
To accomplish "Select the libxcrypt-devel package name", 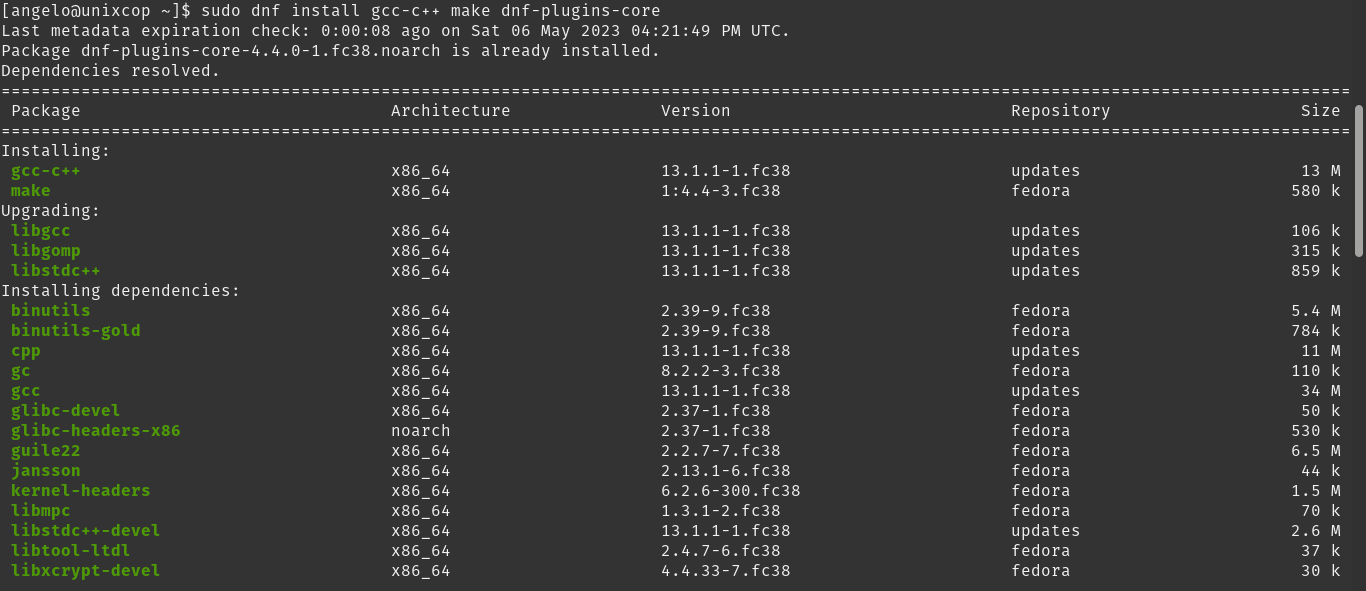I will click(x=86, y=571).
